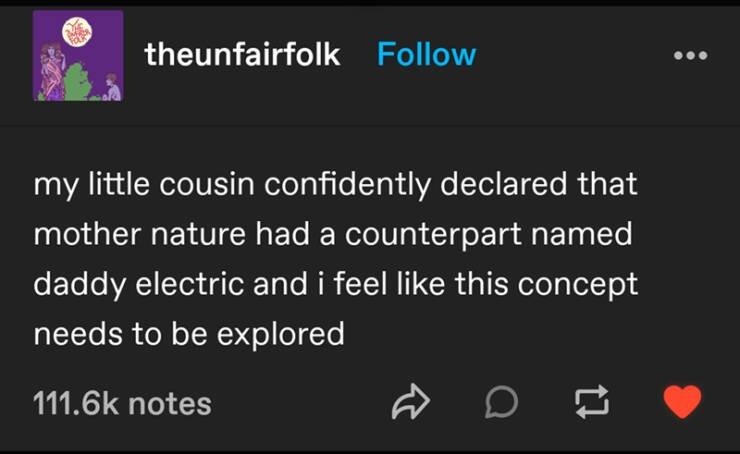Open the theunfairfolk blog name link
Screen dimensions: 740x454
click(x=242, y=54)
